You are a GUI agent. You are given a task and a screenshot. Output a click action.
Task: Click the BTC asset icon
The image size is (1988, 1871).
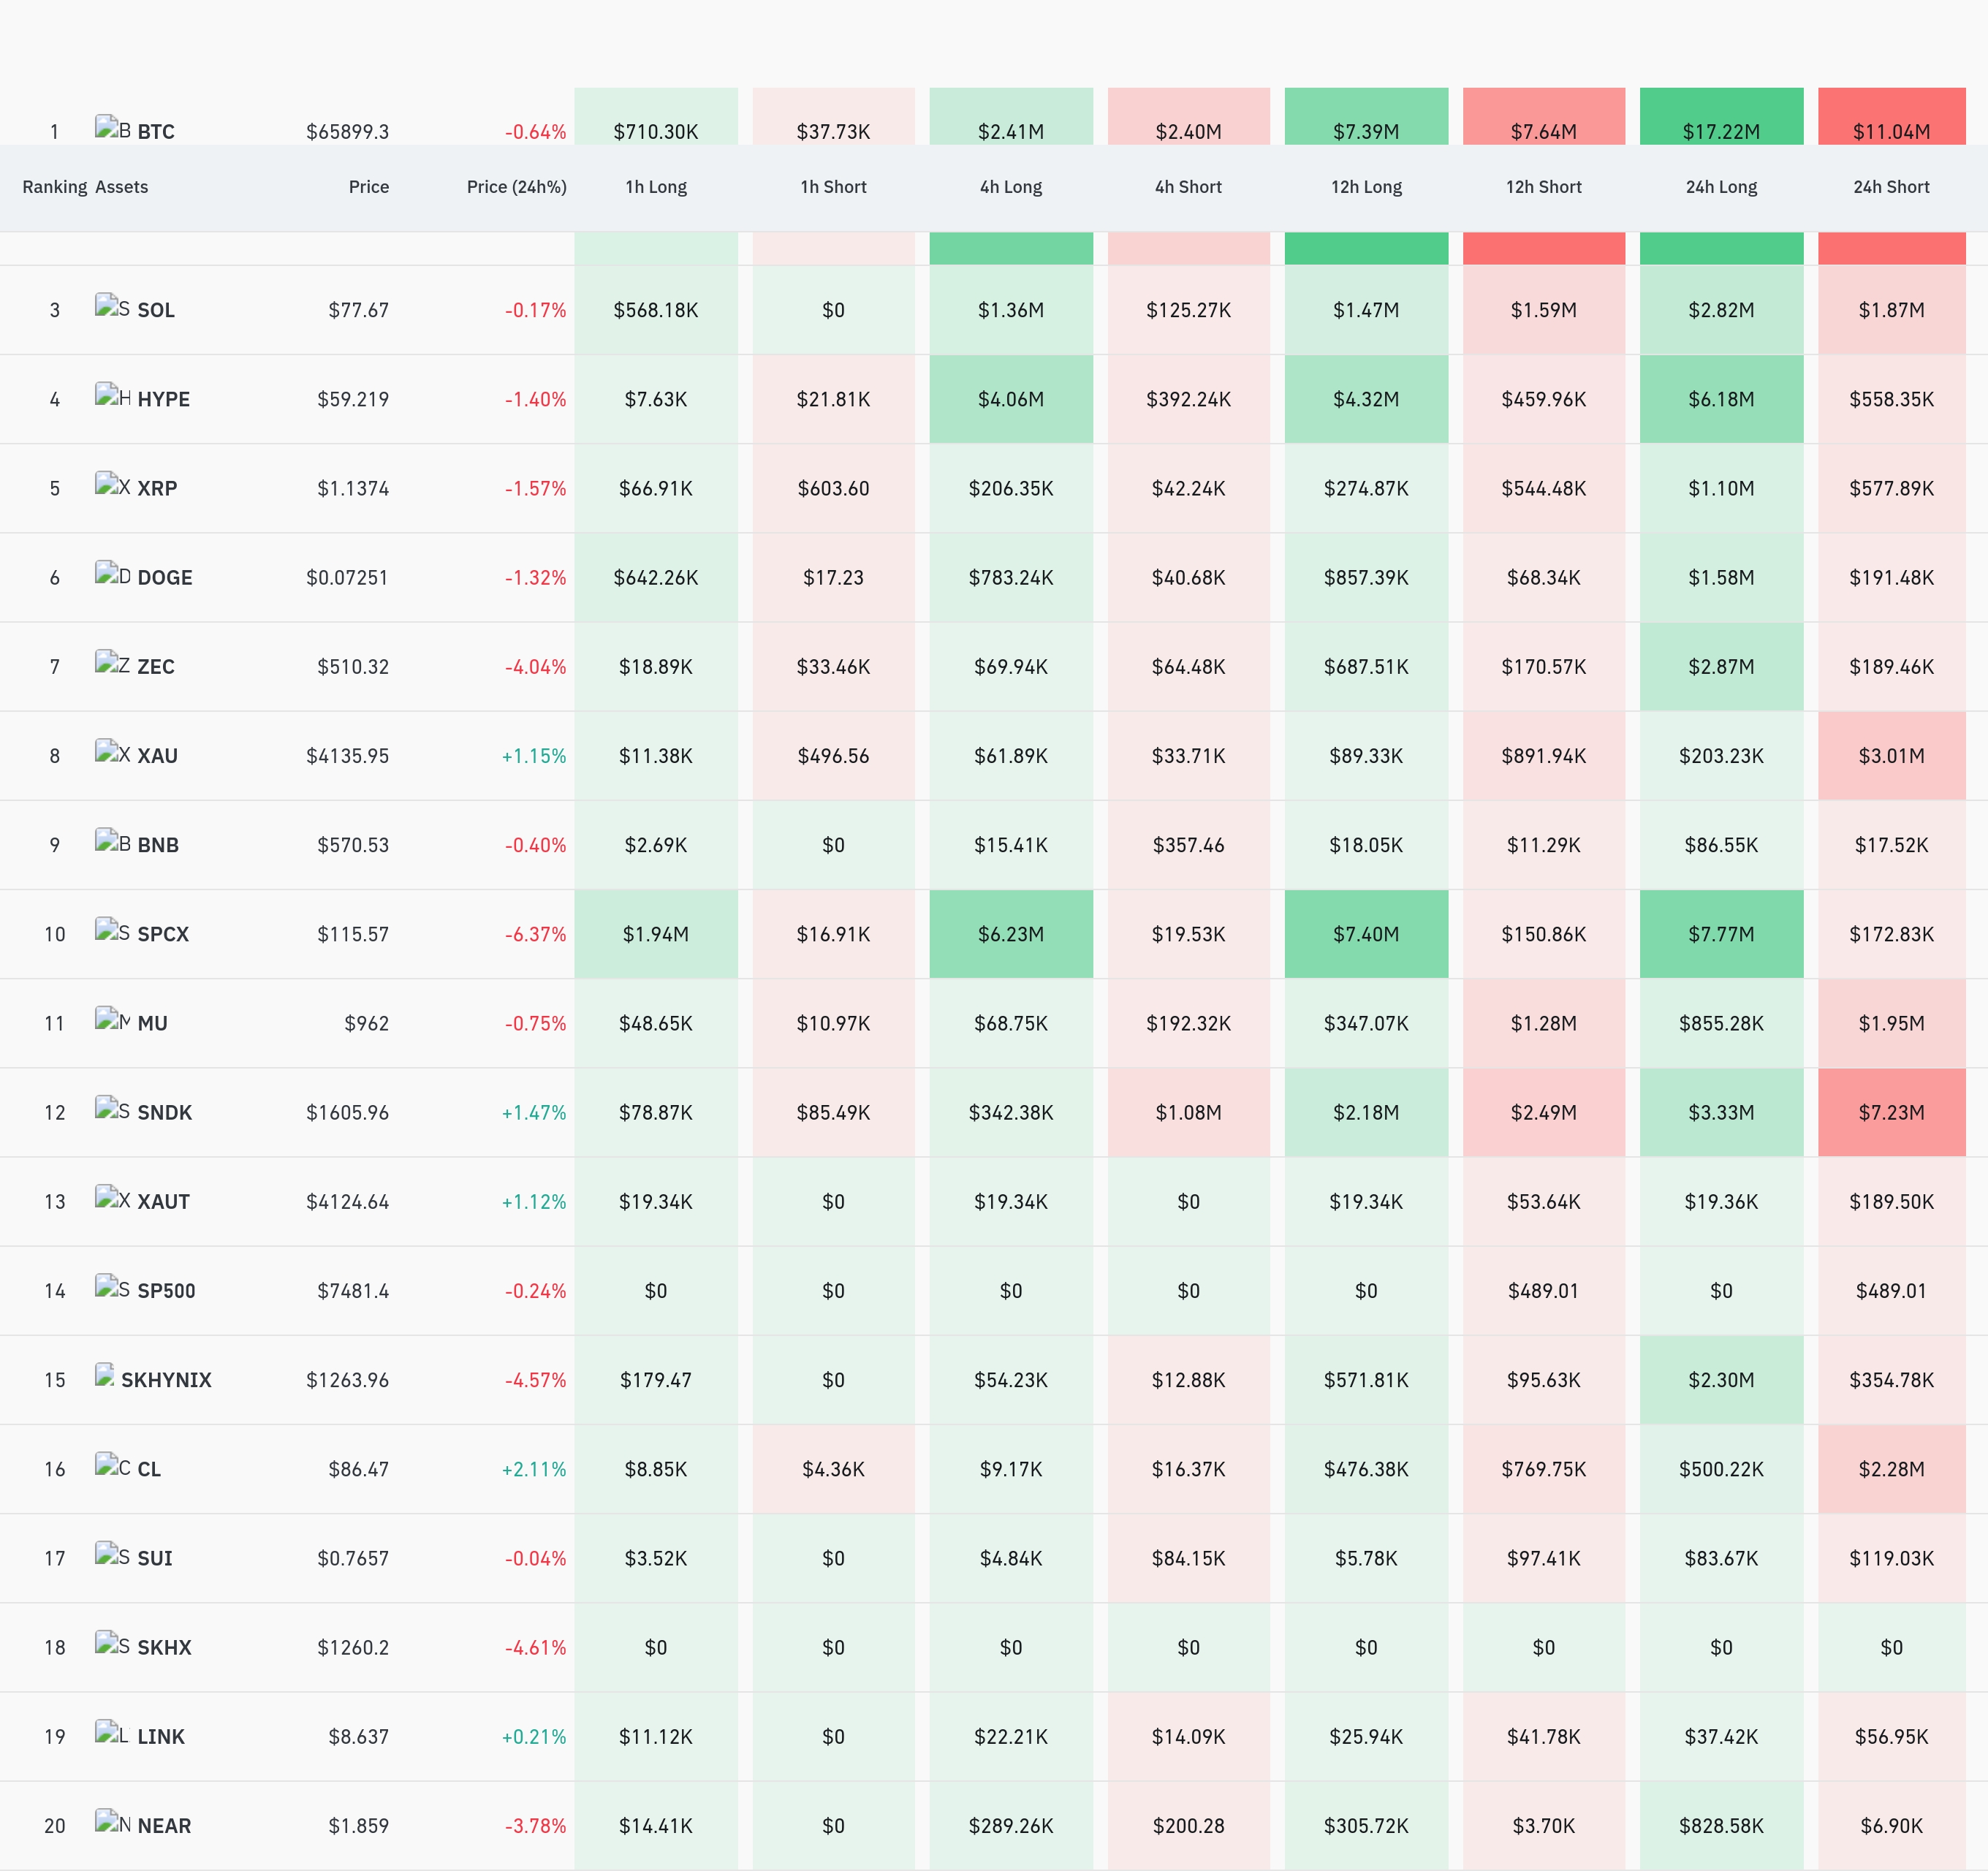pos(113,128)
